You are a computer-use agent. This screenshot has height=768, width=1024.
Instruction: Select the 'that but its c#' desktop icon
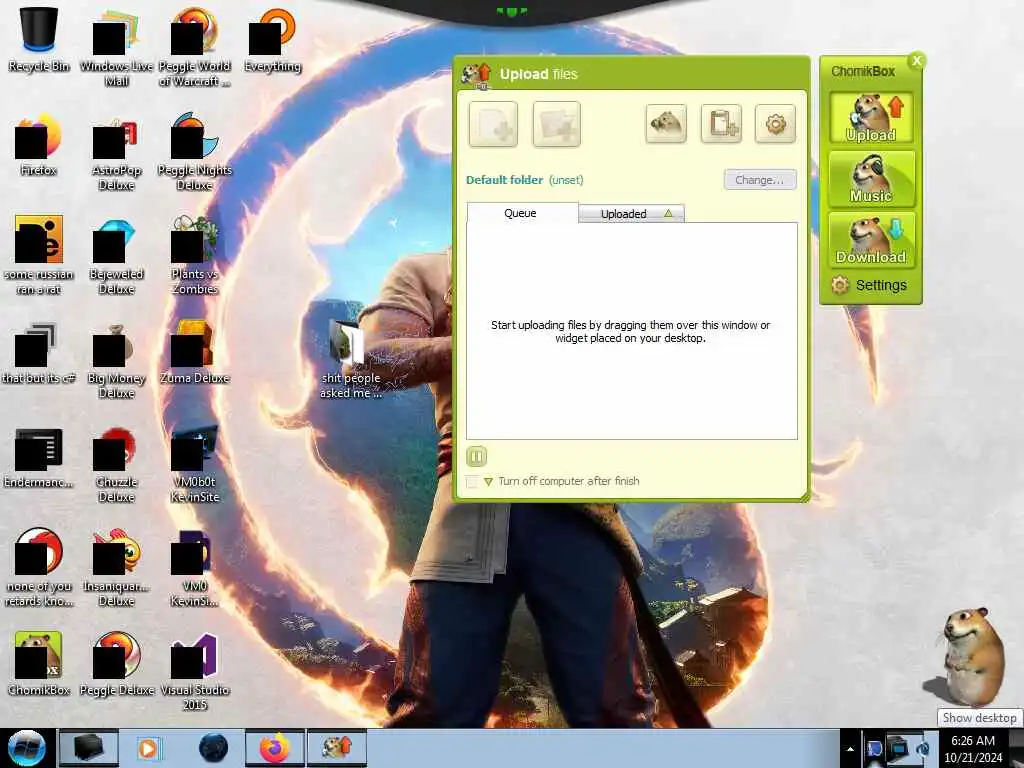pyautogui.click(x=39, y=352)
